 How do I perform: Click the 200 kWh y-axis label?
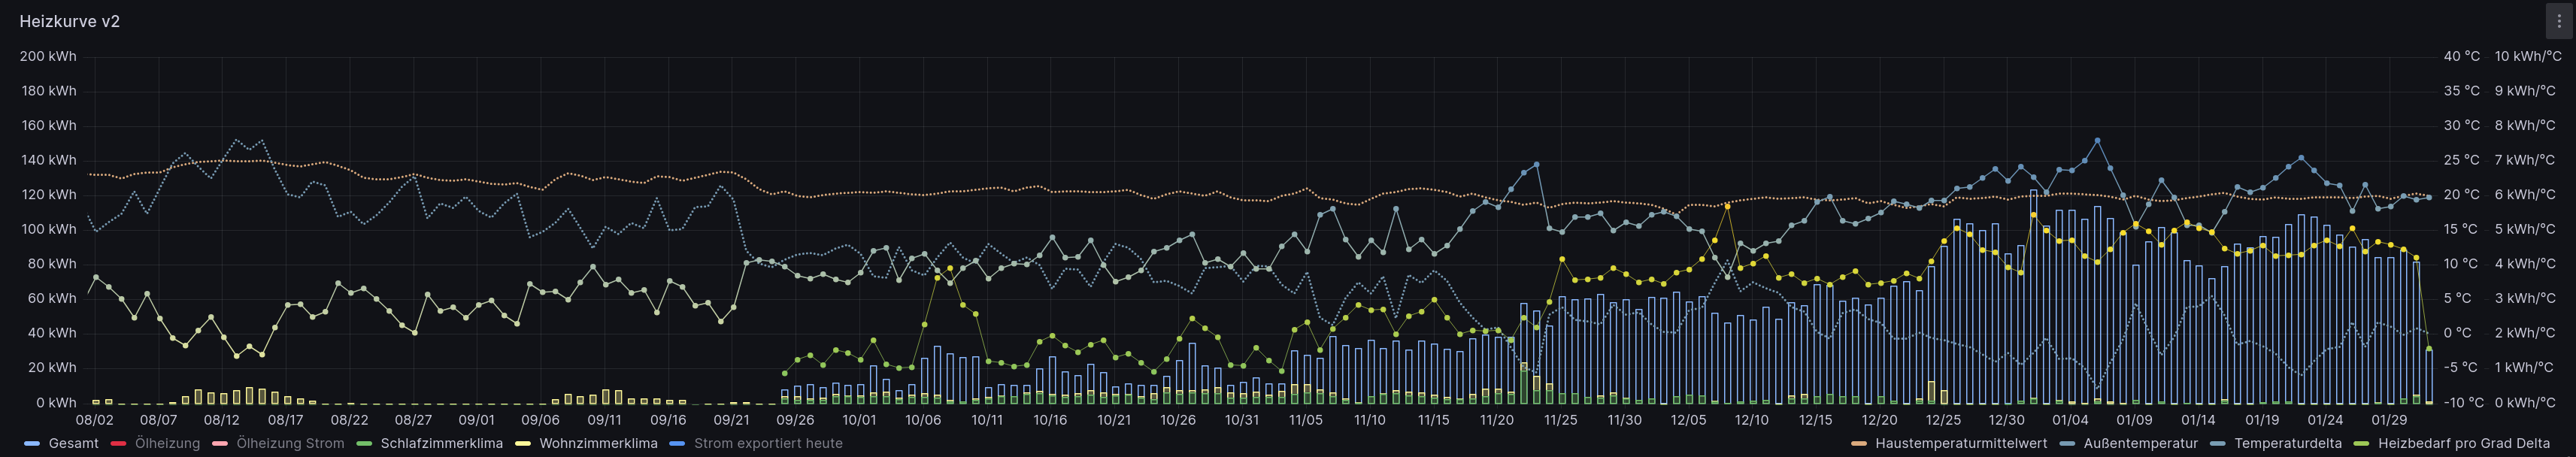(48, 56)
